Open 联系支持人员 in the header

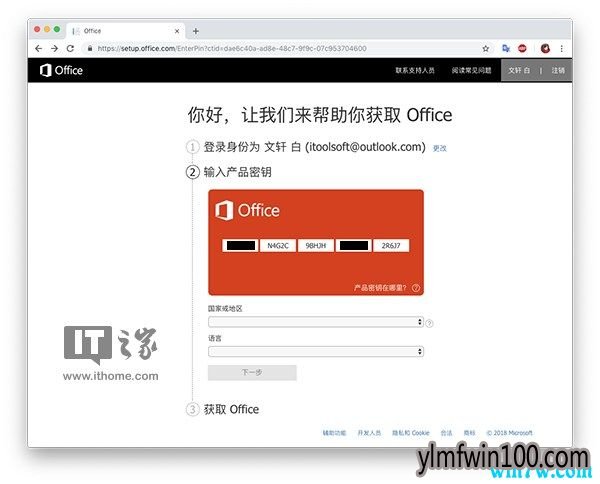415,70
